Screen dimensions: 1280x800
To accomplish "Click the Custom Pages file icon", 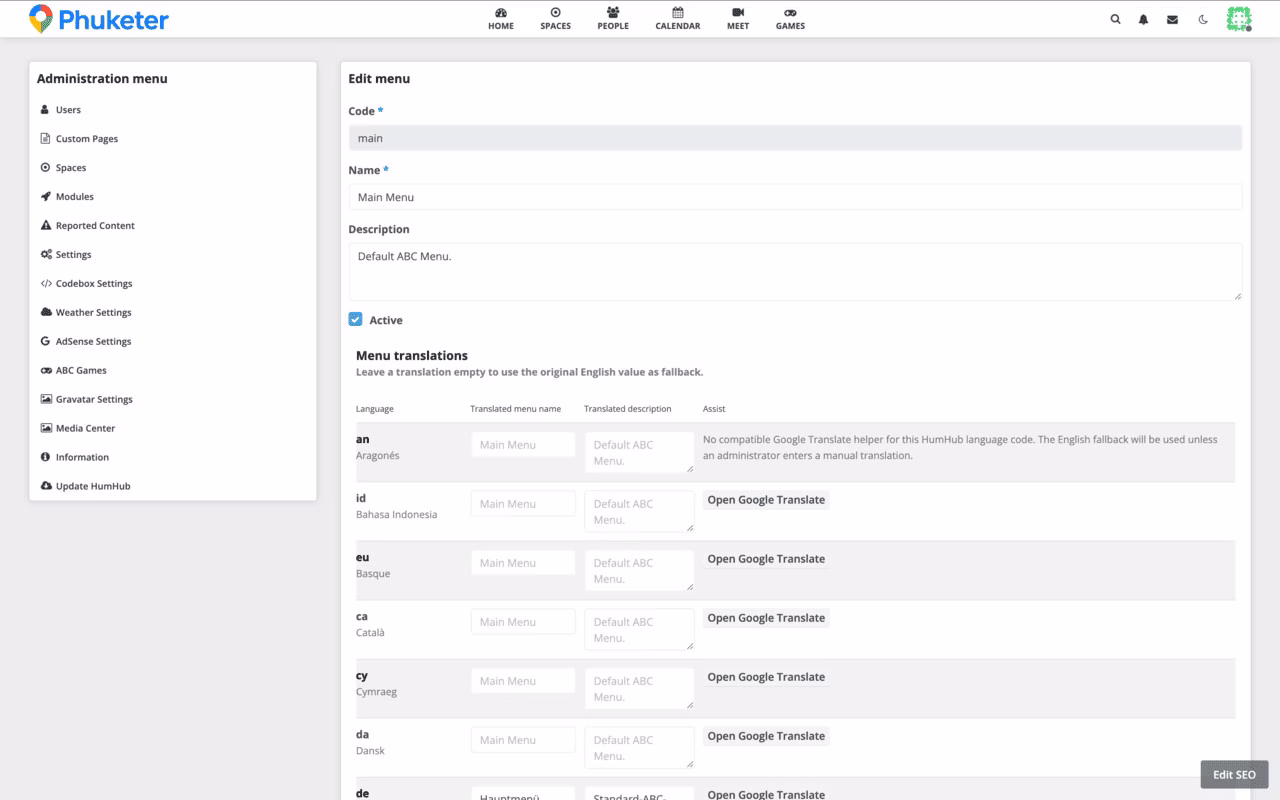I will point(45,139).
